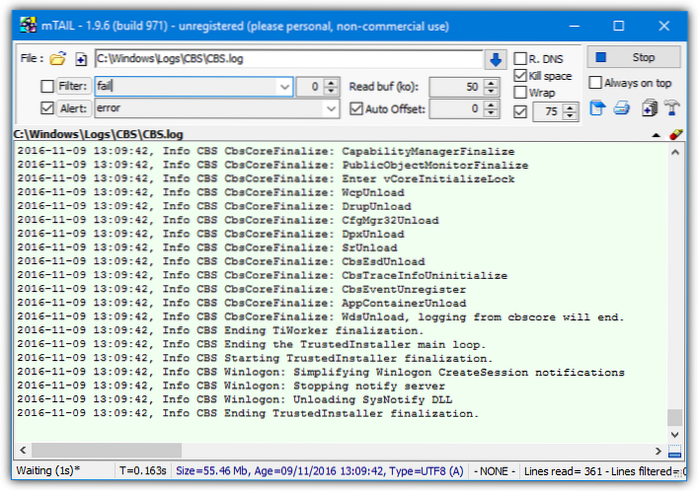Click the vertical scrollbar up arrow
The height and width of the screenshot is (491, 698).
[674, 152]
